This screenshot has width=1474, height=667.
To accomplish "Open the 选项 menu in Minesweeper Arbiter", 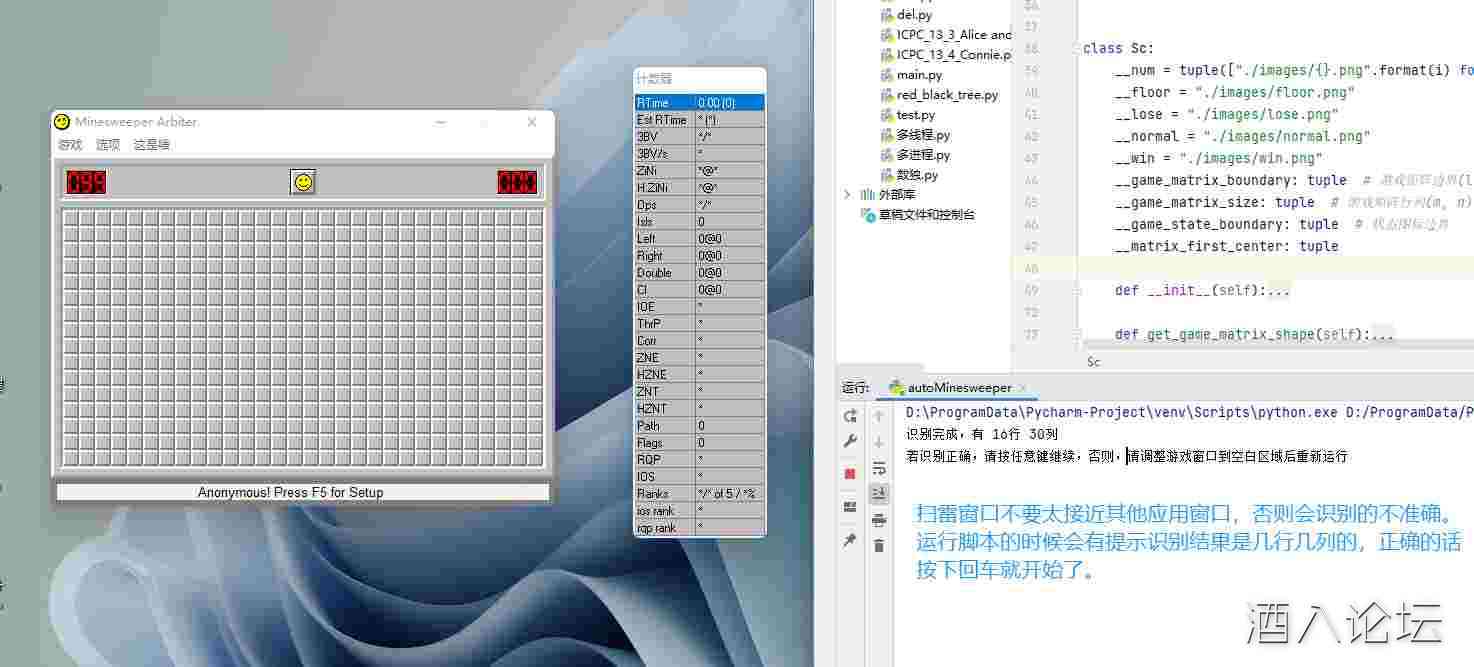I will coord(108,145).
